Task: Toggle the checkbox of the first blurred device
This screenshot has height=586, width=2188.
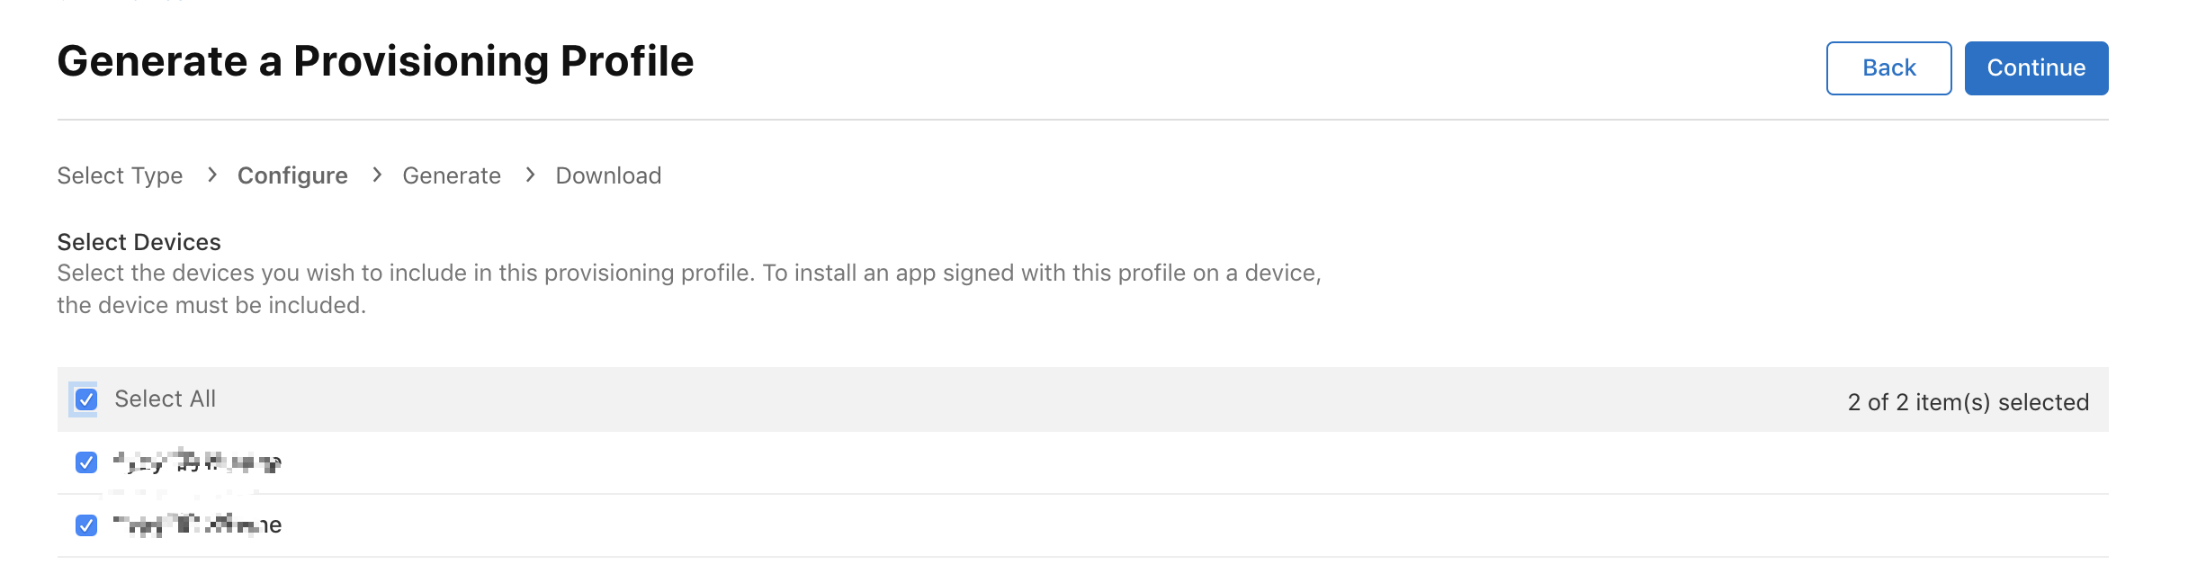Action: pos(86,462)
